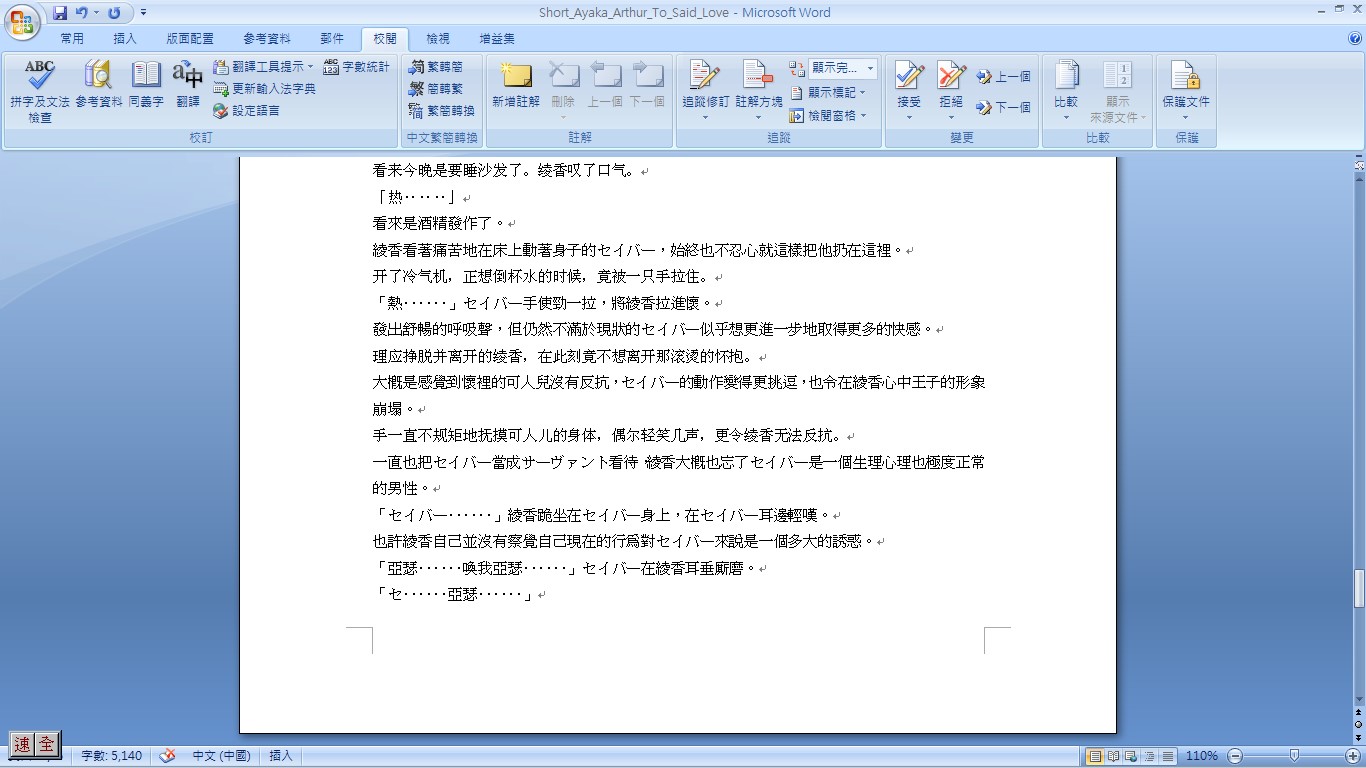This screenshot has width=1366, height=768.
Task: Open Microsoft Word Help
Action: point(1355,39)
